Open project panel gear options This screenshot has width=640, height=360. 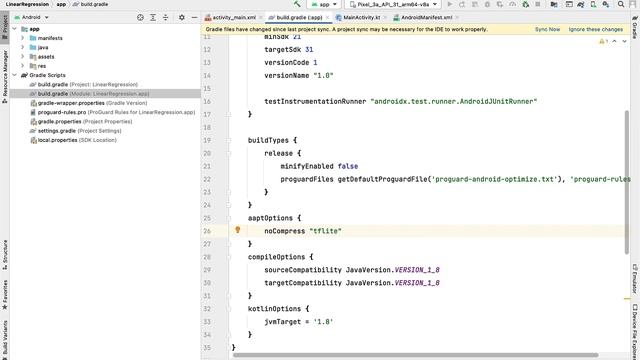[x=182, y=17]
